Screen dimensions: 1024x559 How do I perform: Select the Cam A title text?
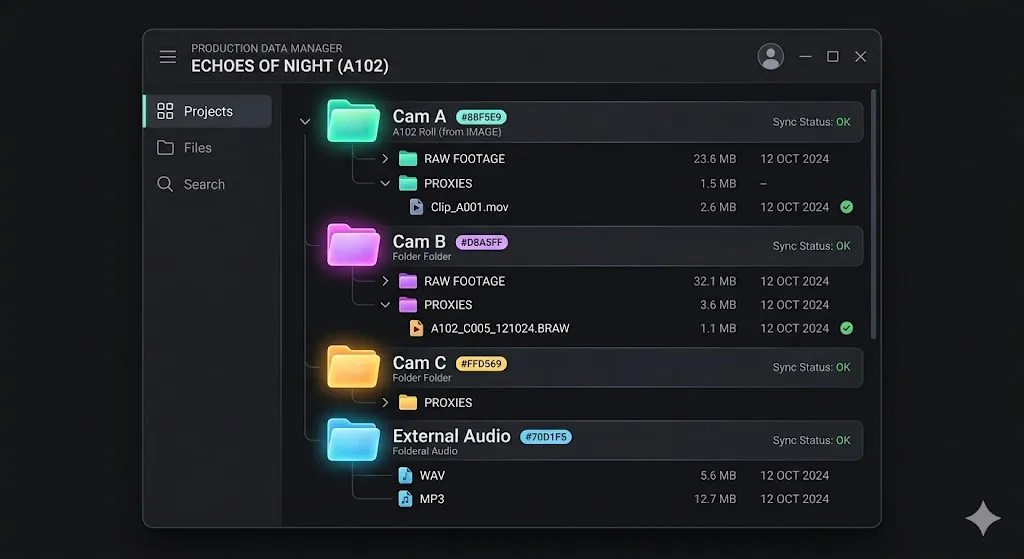(x=419, y=117)
